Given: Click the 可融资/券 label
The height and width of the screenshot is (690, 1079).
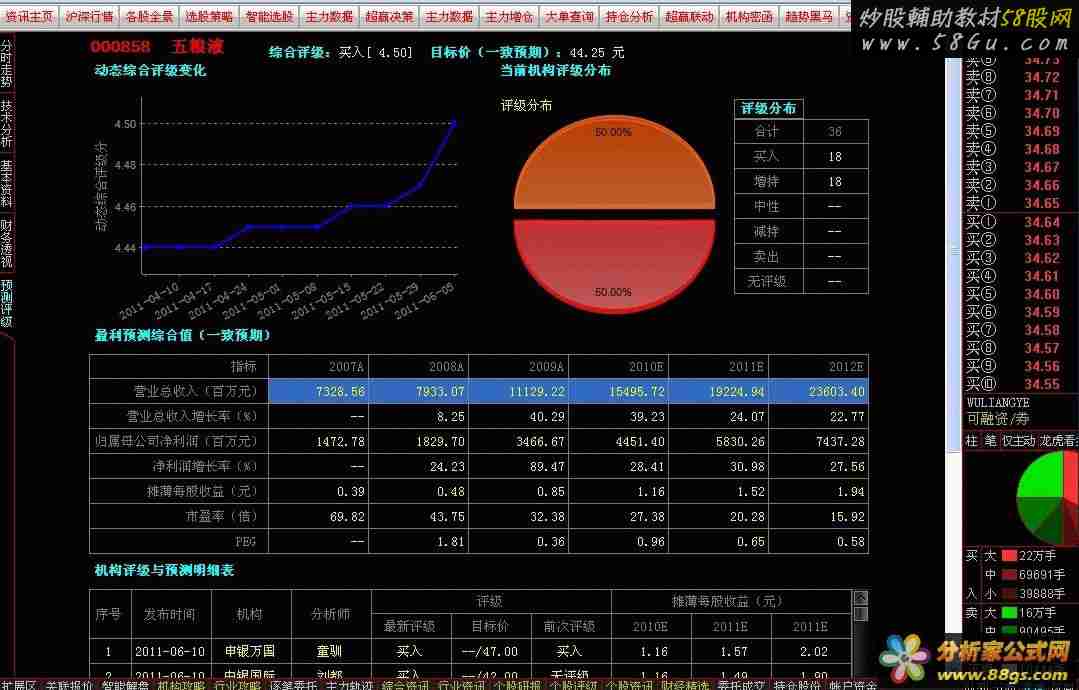Looking at the screenshot, I should coord(998,419).
